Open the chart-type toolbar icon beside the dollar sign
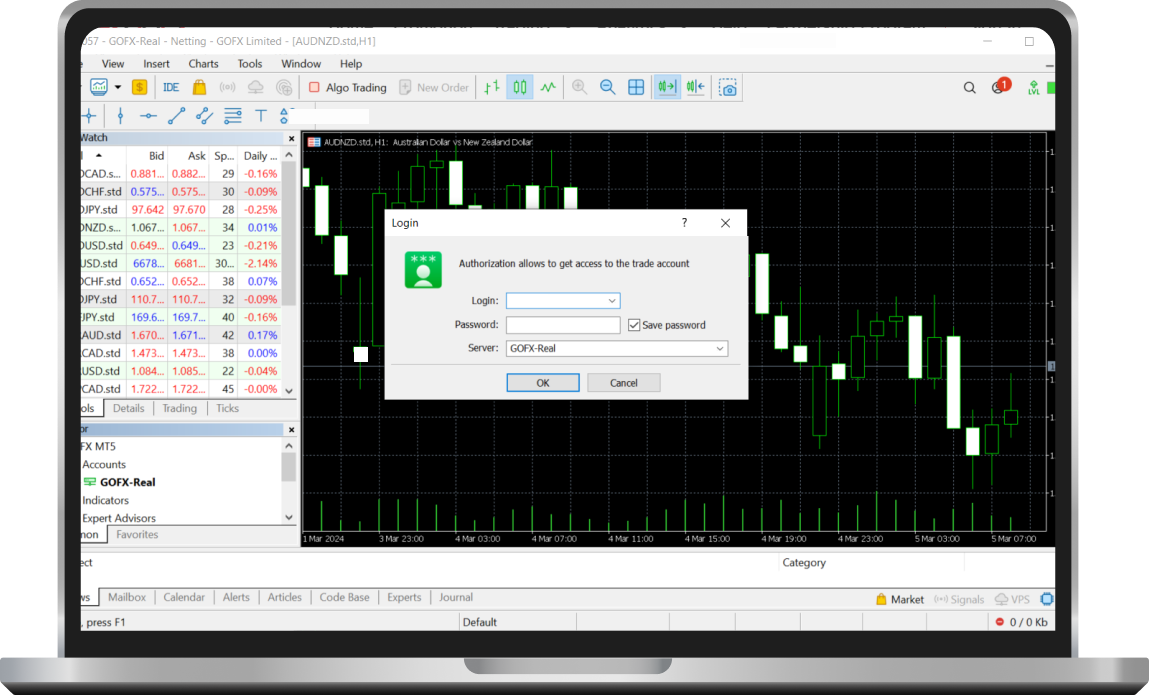This screenshot has height=696, width=1149. coord(98,87)
